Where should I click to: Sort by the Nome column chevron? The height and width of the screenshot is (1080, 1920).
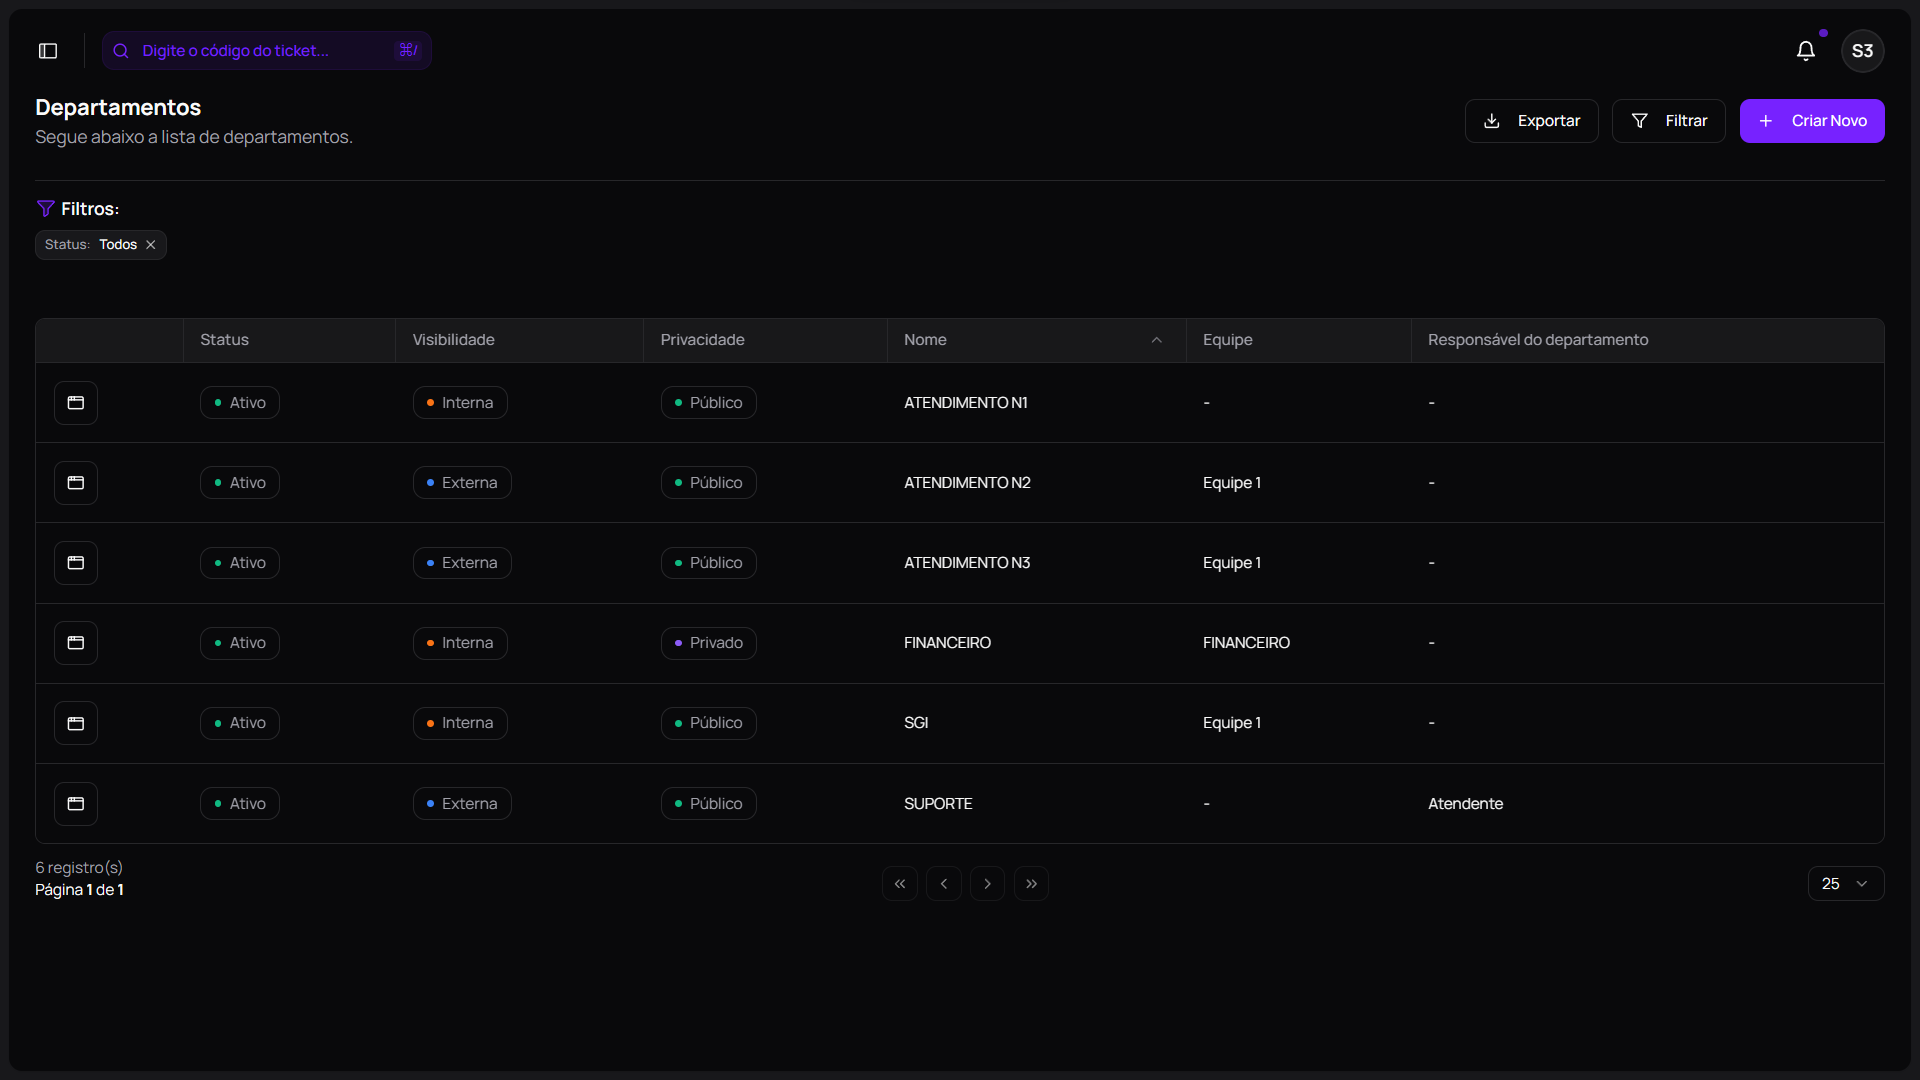[1156, 340]
